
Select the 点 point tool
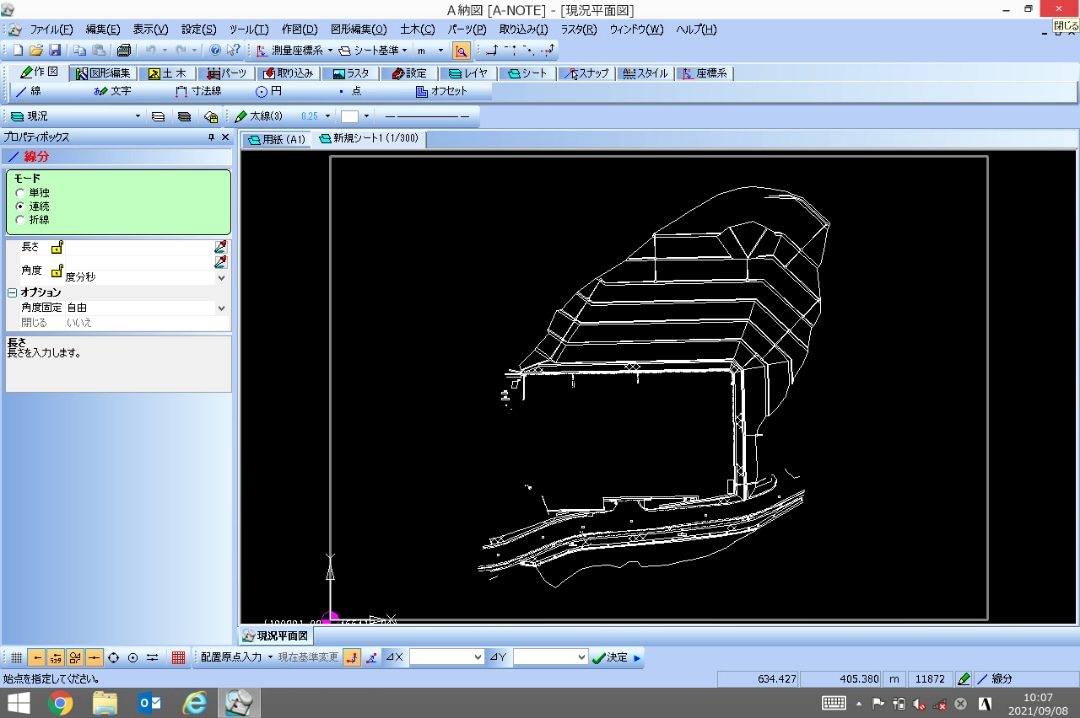click(x=350, y=91)
